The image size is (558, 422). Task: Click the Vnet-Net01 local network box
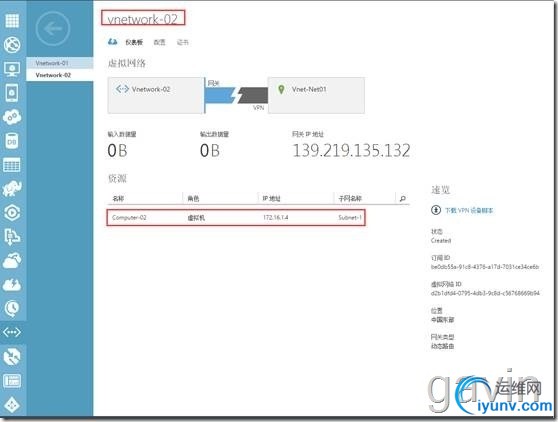(x=316, y=95)
